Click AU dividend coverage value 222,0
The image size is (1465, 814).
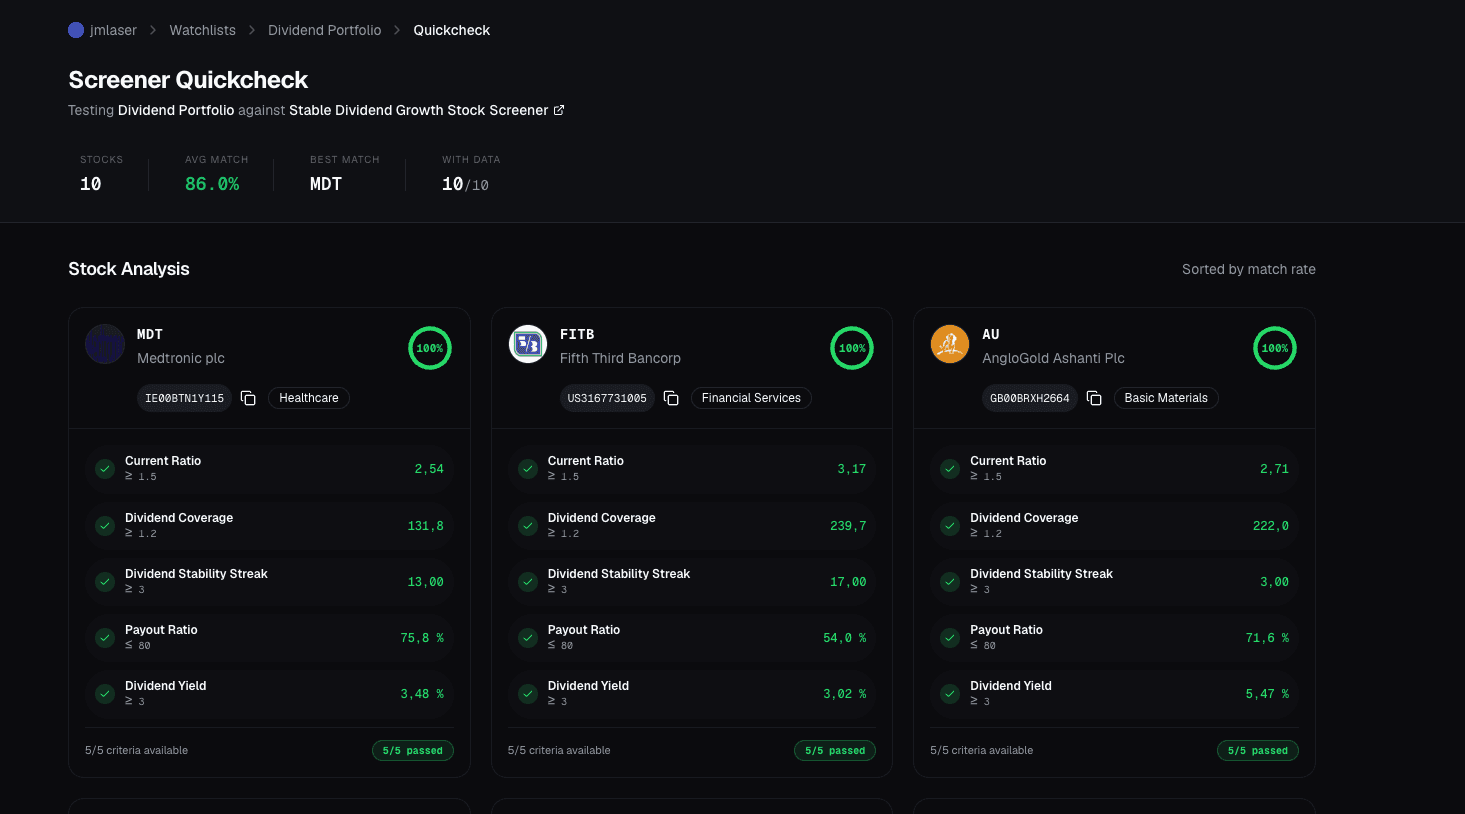coord(1271,526)
